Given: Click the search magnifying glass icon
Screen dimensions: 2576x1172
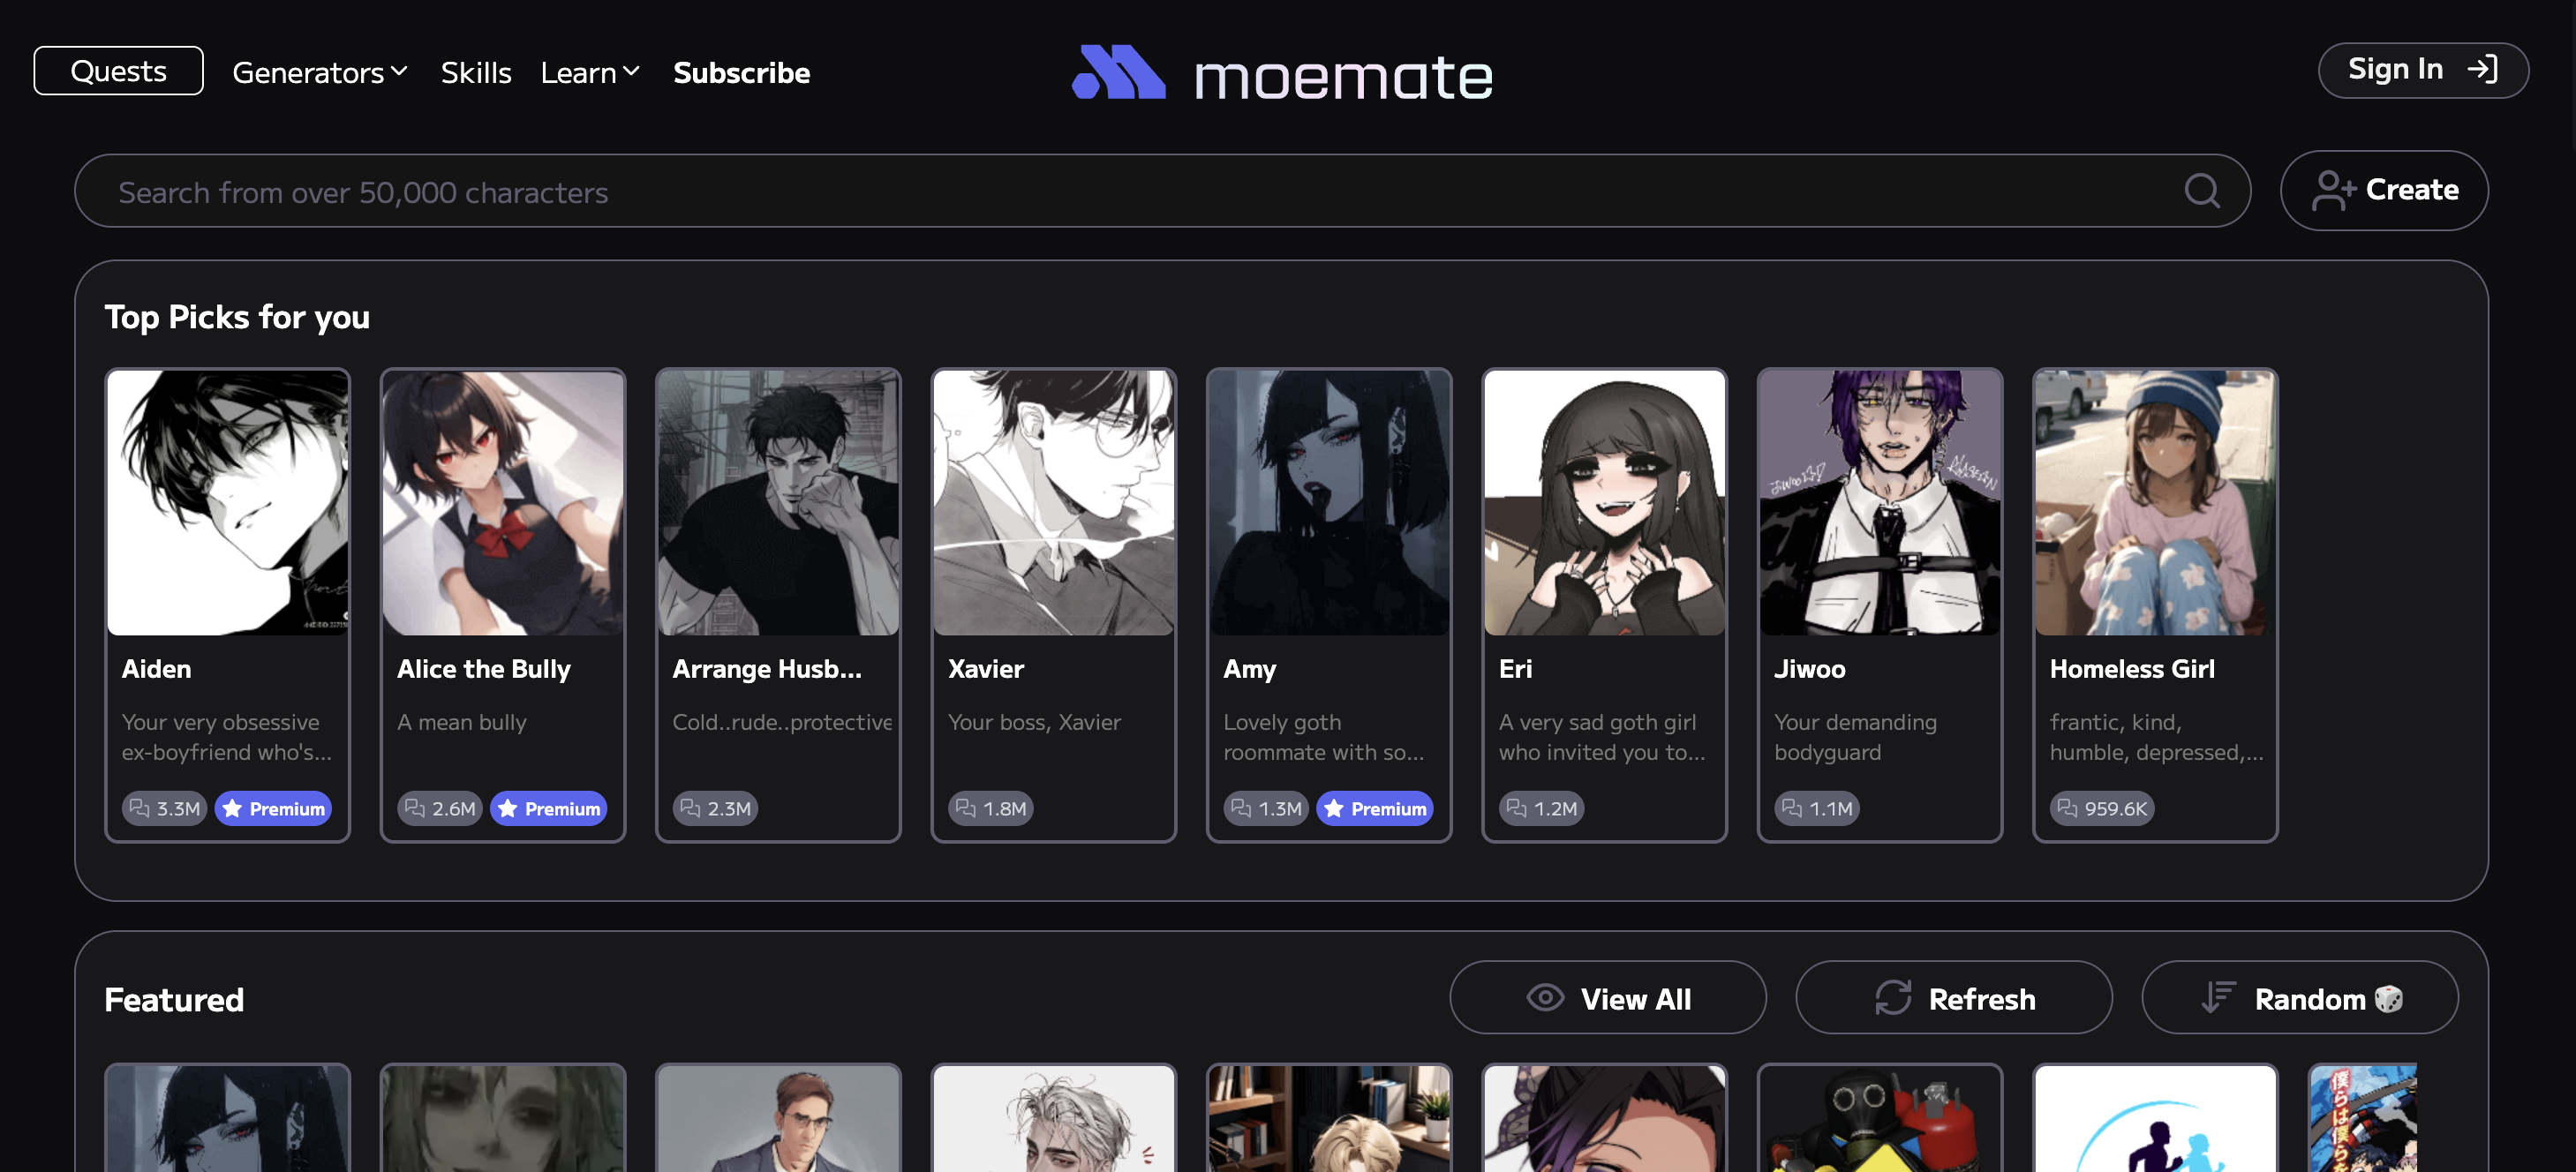Looking at the screenshot, I should tap(2203, 191).
